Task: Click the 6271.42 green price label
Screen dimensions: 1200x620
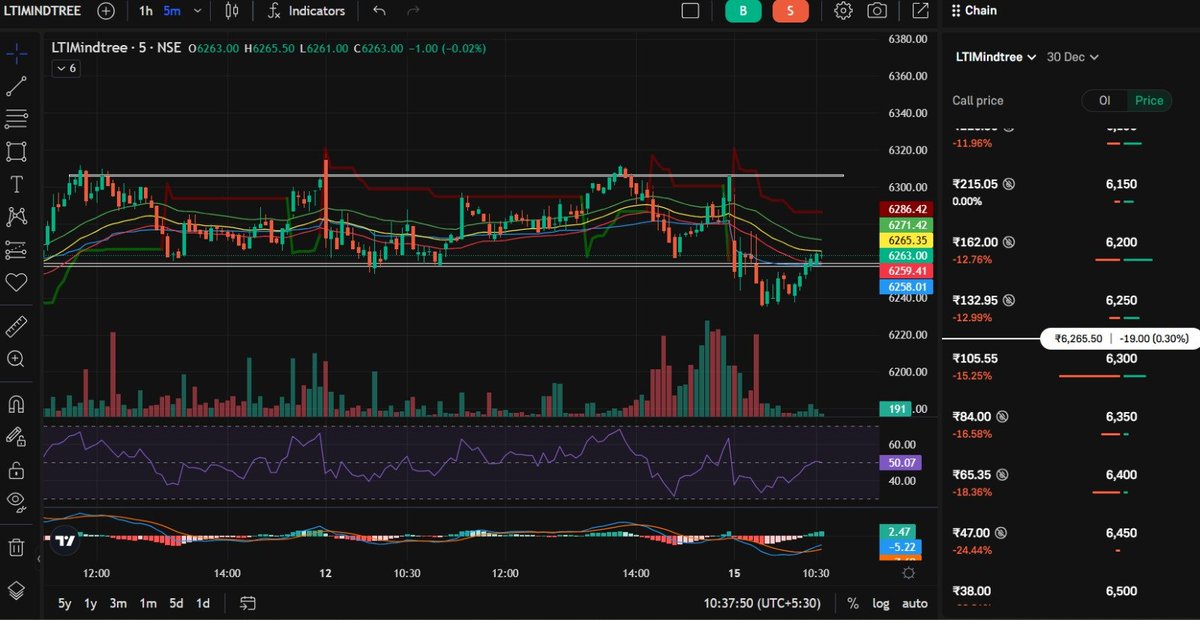Action: pyautogui.click(x=905, y=225)
